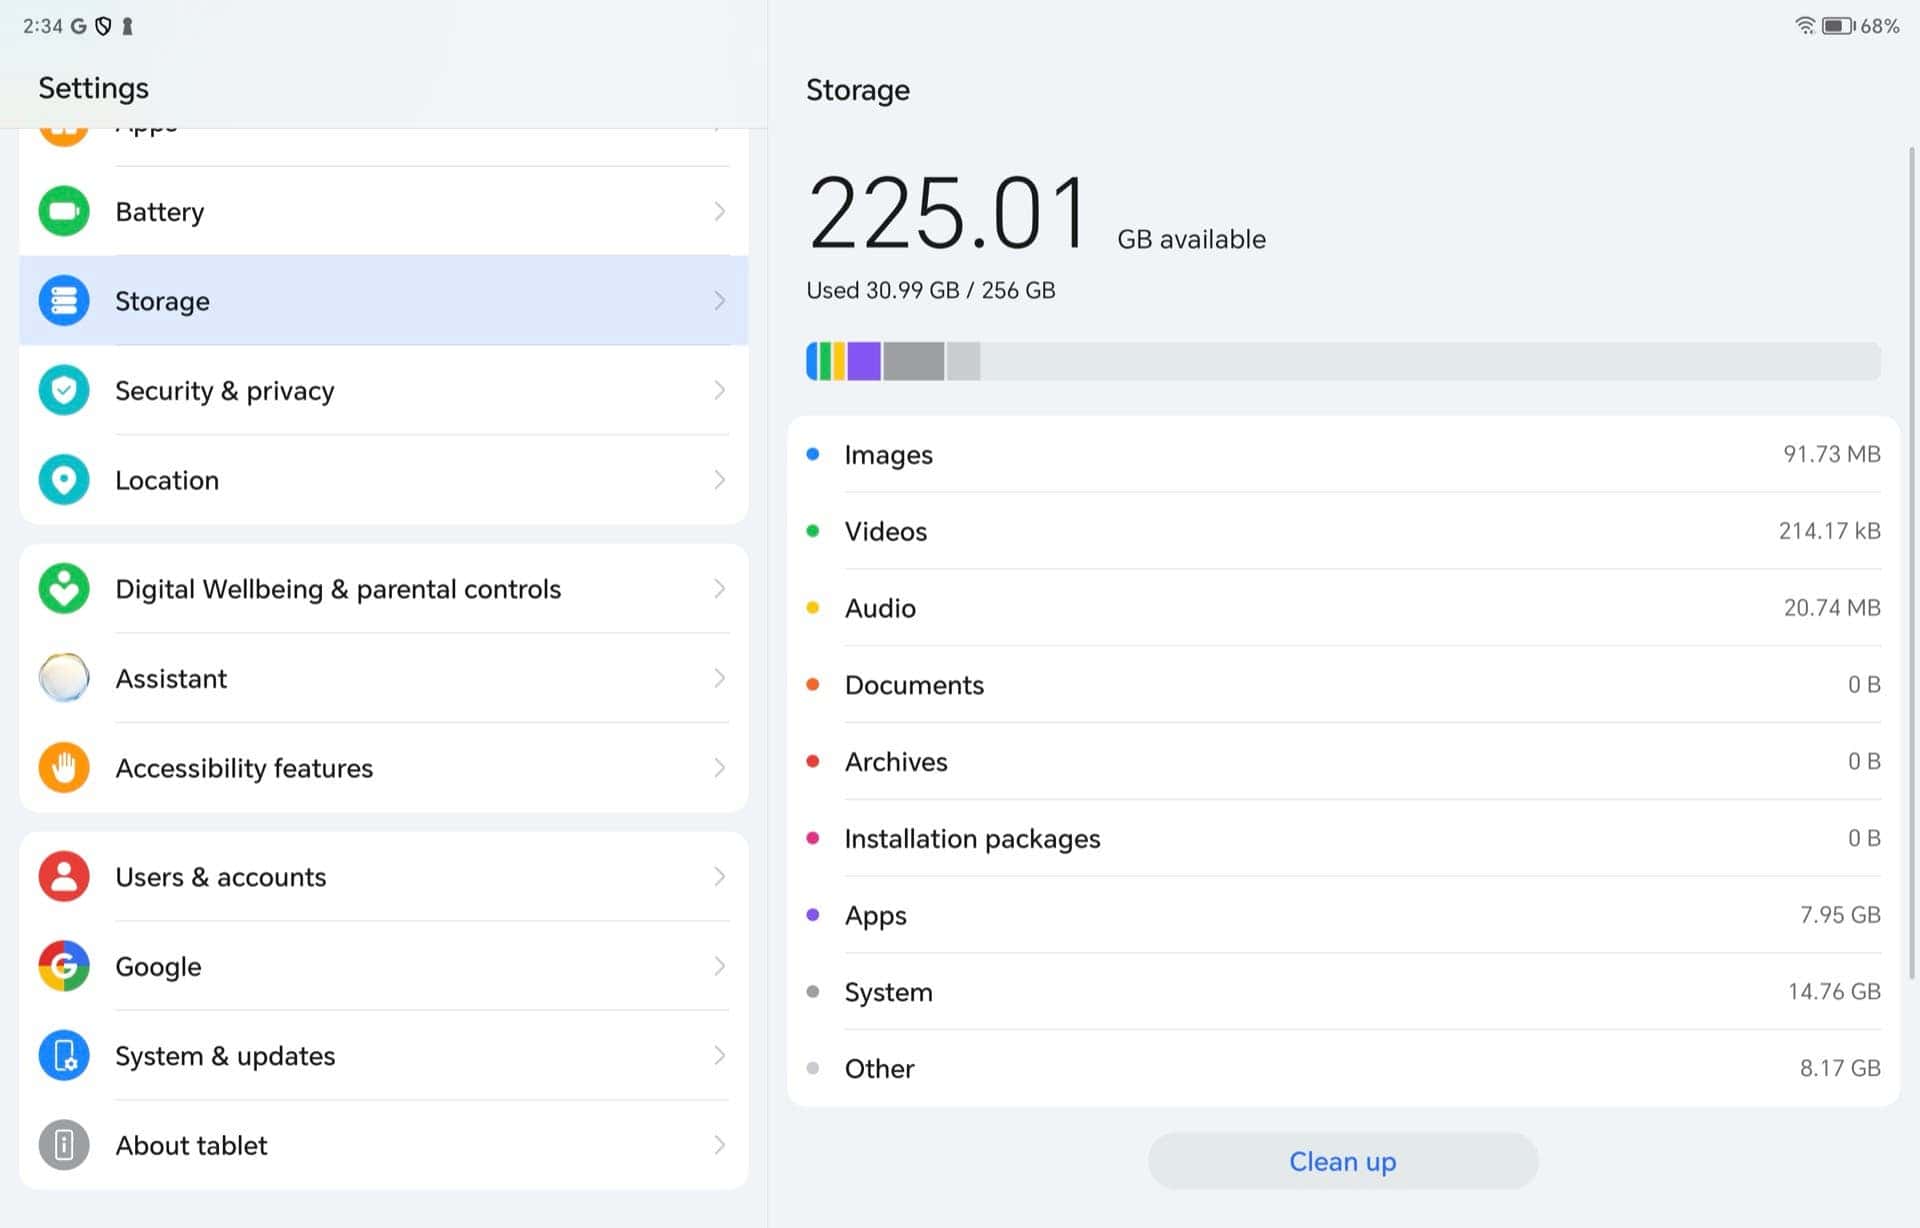This screenshot has height=1228, width=1920.
Task: Tap the orange Accessibility hand icon
Action: [x=64, y=768]
